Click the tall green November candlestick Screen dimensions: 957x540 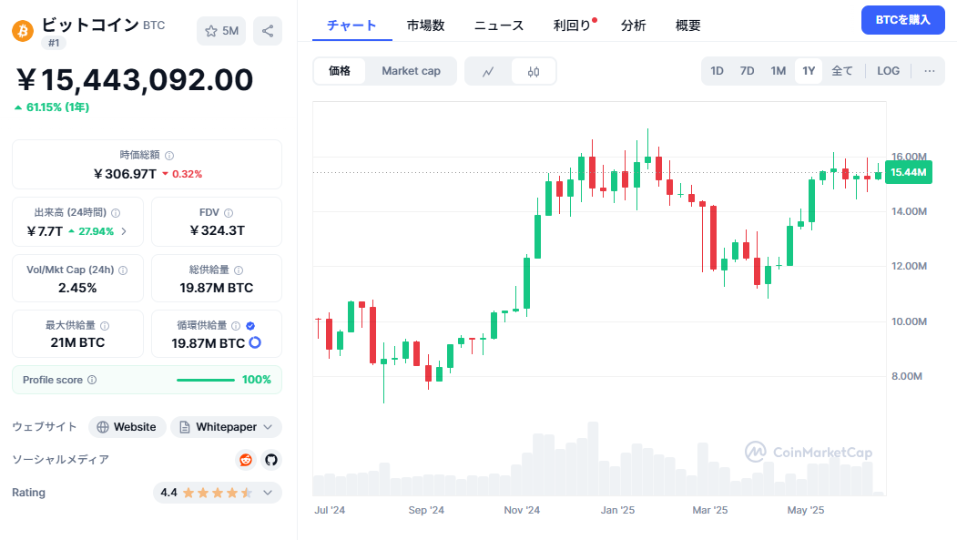point(526,283)
